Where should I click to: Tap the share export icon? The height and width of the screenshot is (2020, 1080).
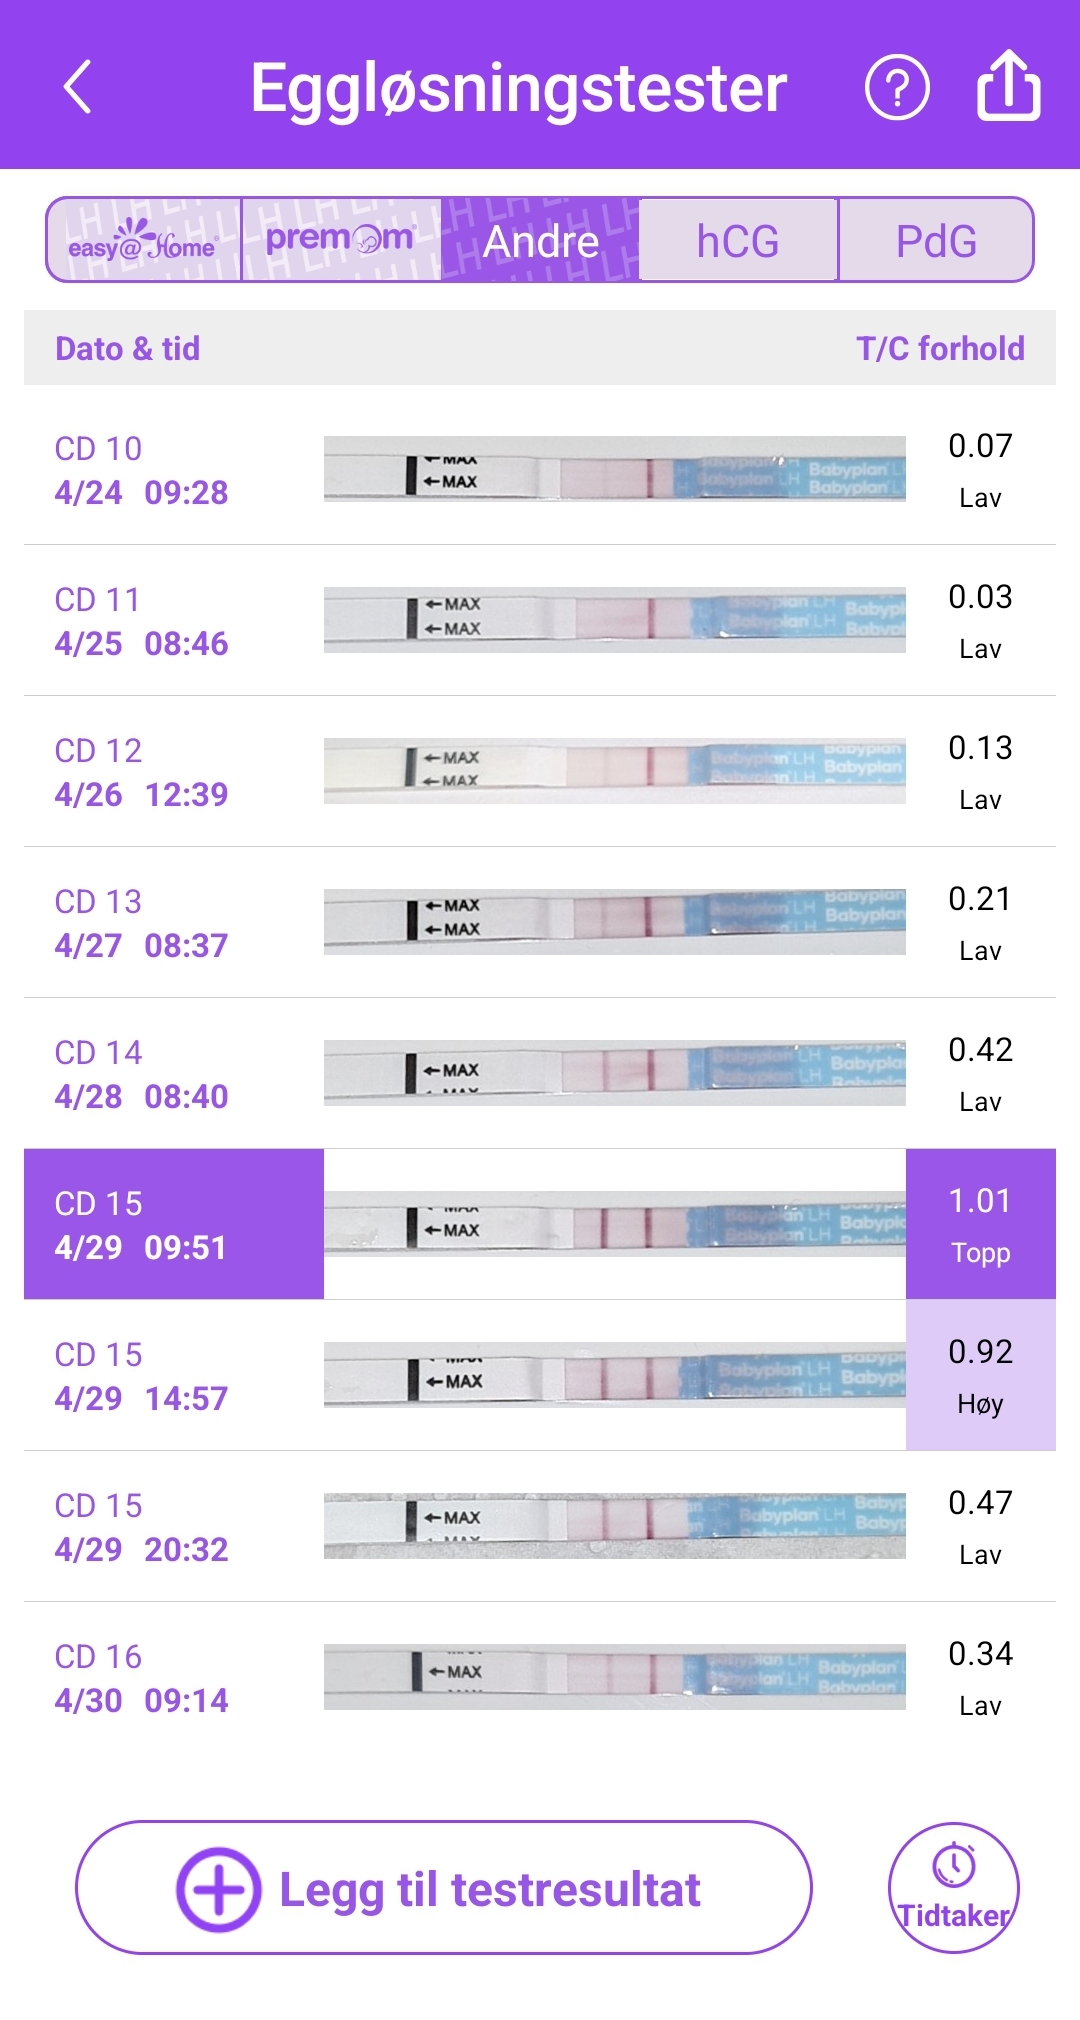1008,86
